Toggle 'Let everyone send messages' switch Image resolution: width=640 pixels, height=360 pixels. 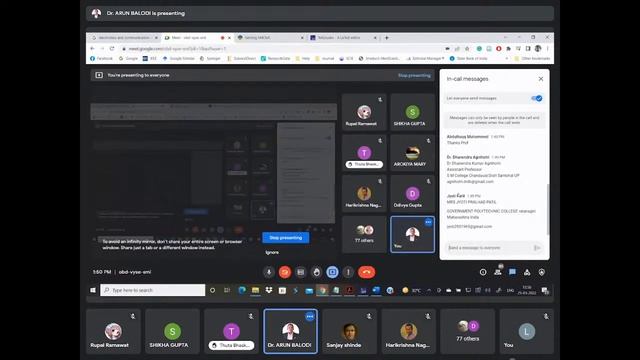coord(536,98)
